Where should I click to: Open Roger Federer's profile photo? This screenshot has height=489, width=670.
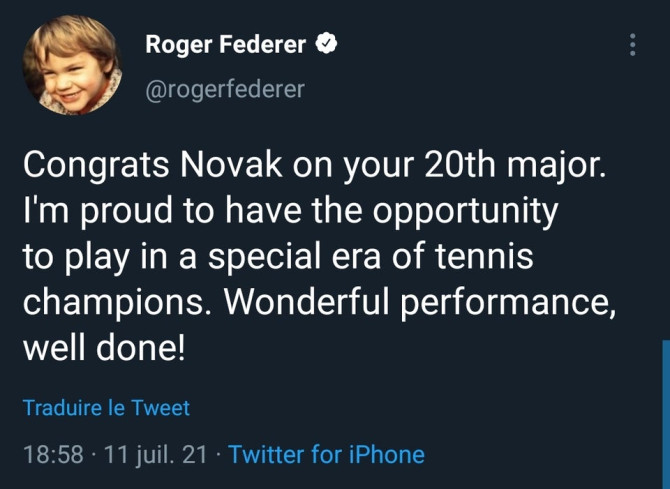point(73,65)
